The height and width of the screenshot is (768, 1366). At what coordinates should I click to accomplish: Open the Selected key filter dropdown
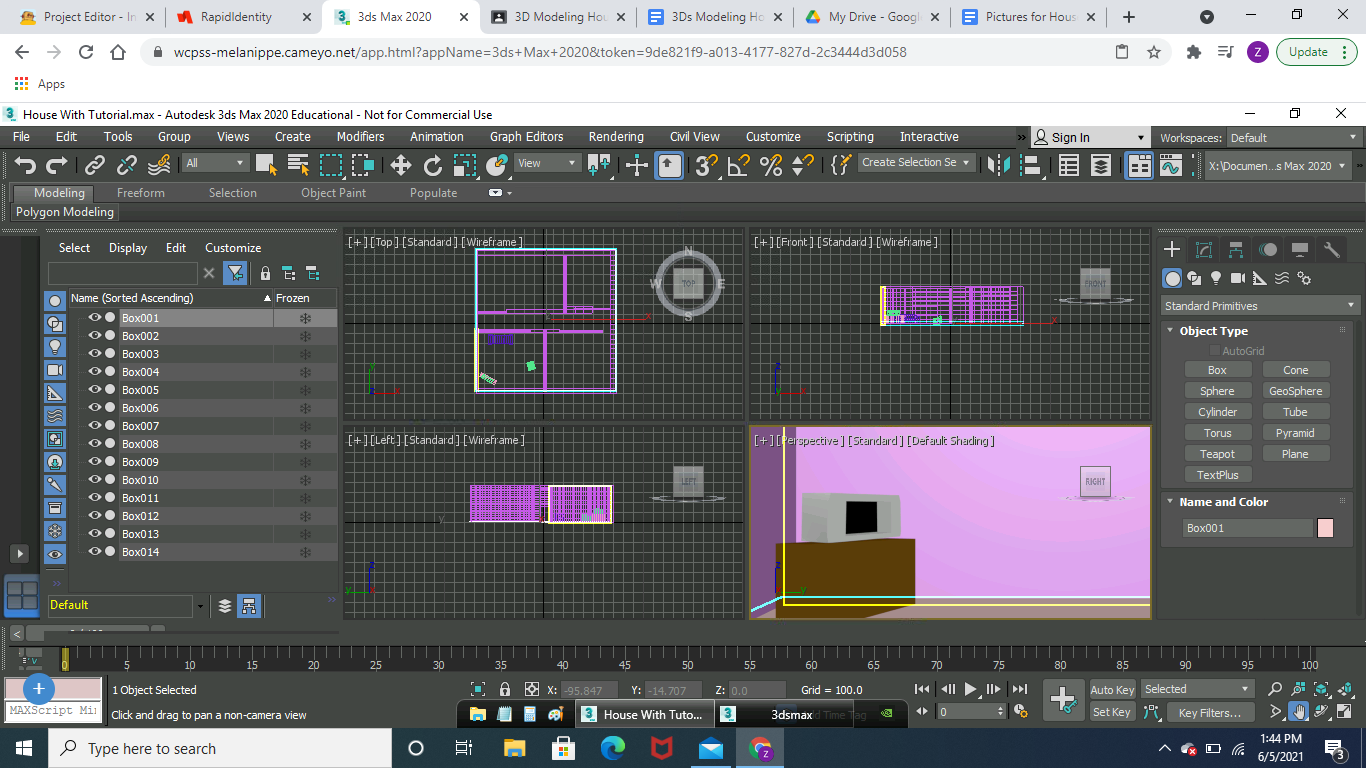click(x=1197, y=689)
